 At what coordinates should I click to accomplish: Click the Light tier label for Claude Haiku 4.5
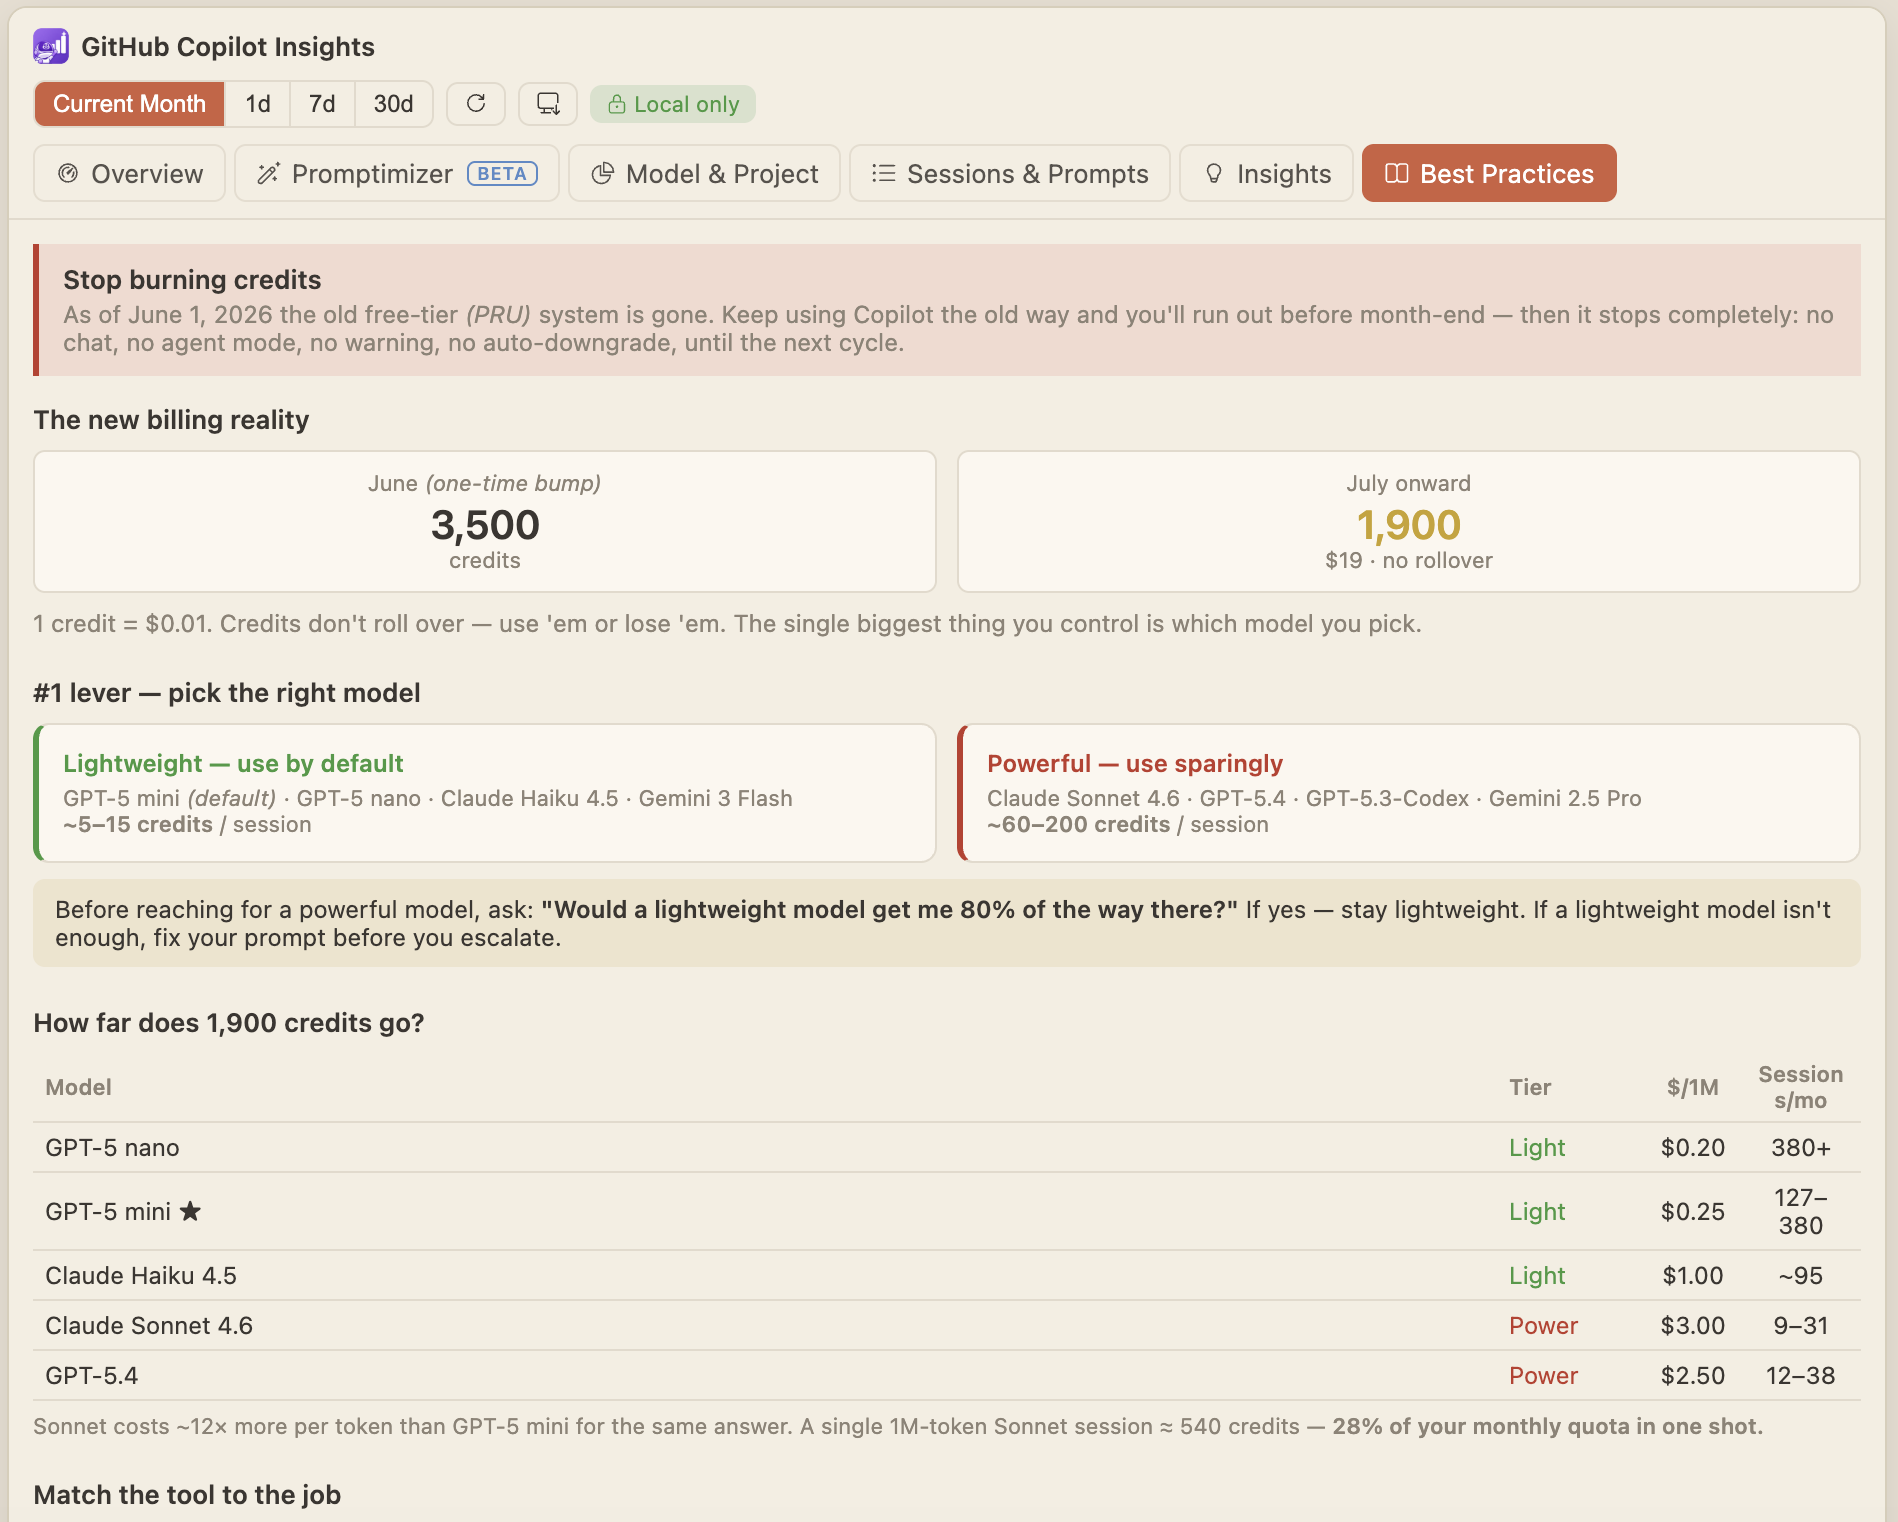point(1537,1275)
